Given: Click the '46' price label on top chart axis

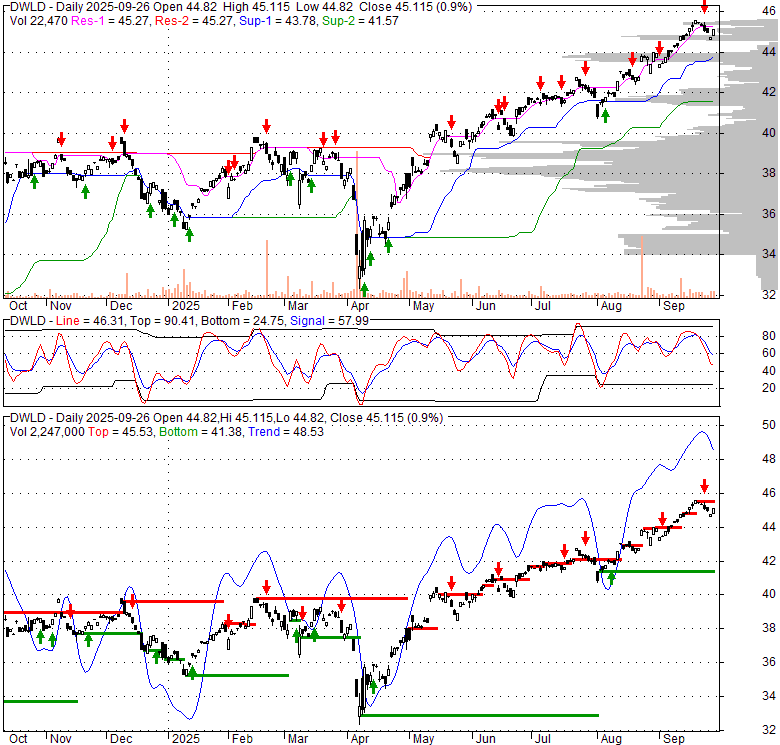Looking at the screenshot, I should [769, 11].
